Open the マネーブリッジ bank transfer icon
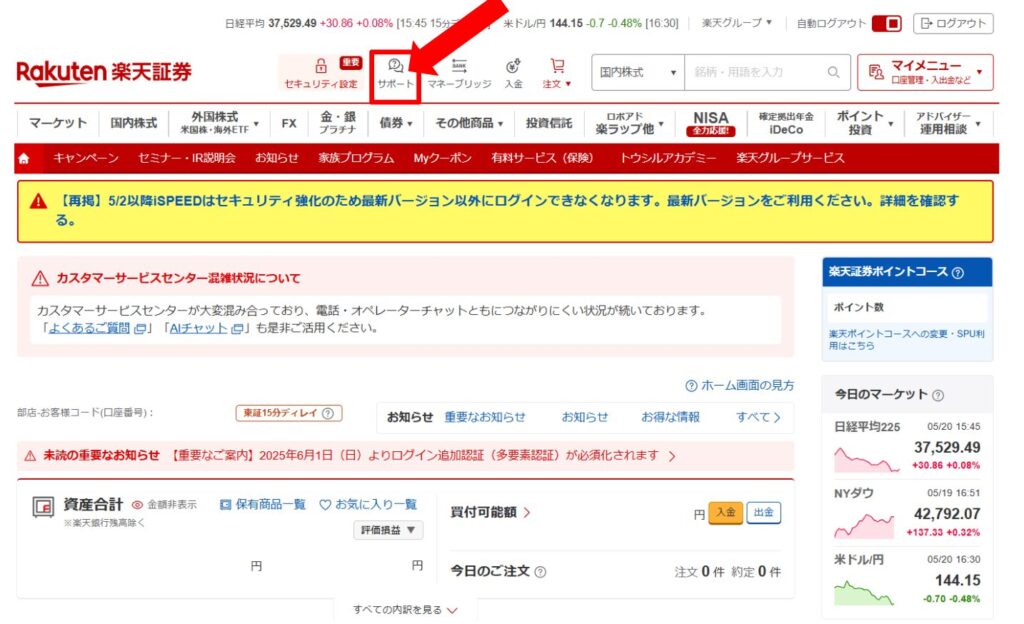1024x624 pixels. click(x=459, y=66)
